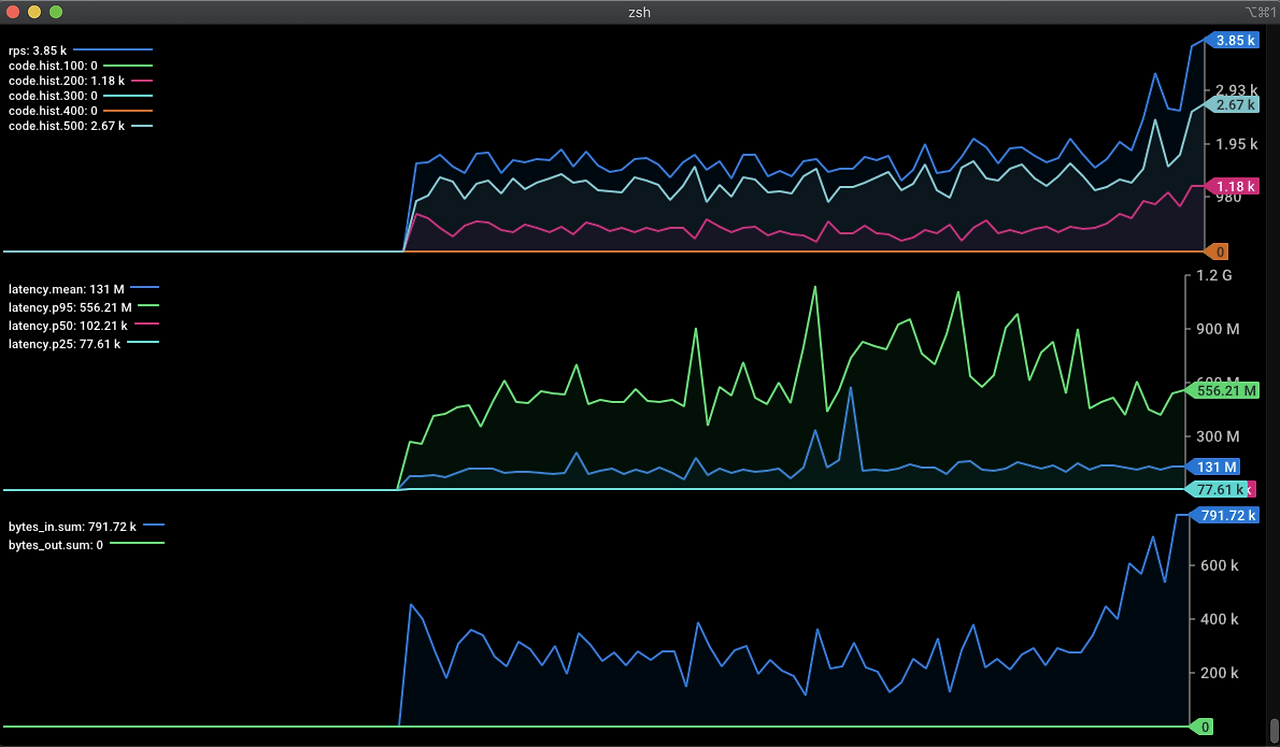Minimize the zsh terminal window
This screenshot has height=747, width=1280.
click(x=34, y=12)
